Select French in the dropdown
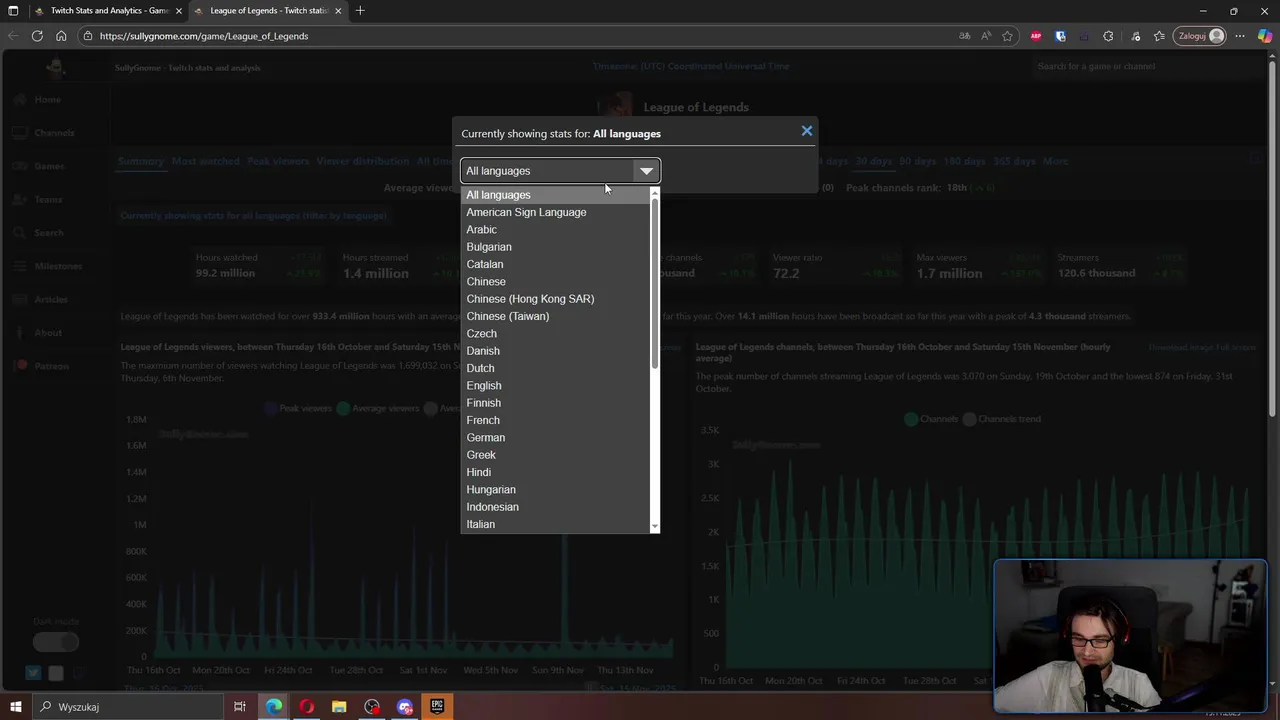 click(555, 420)
